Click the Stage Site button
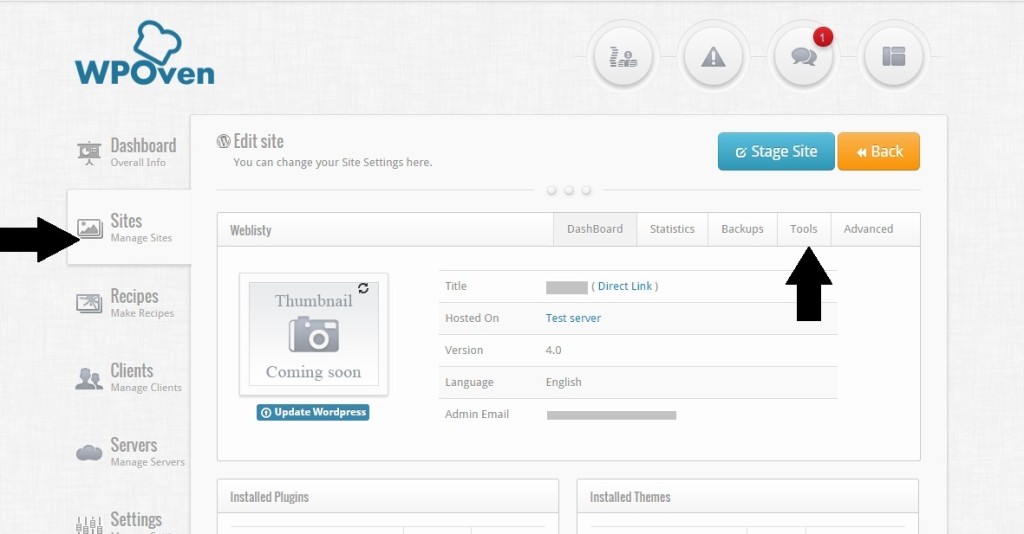 (x=776, y=151)
